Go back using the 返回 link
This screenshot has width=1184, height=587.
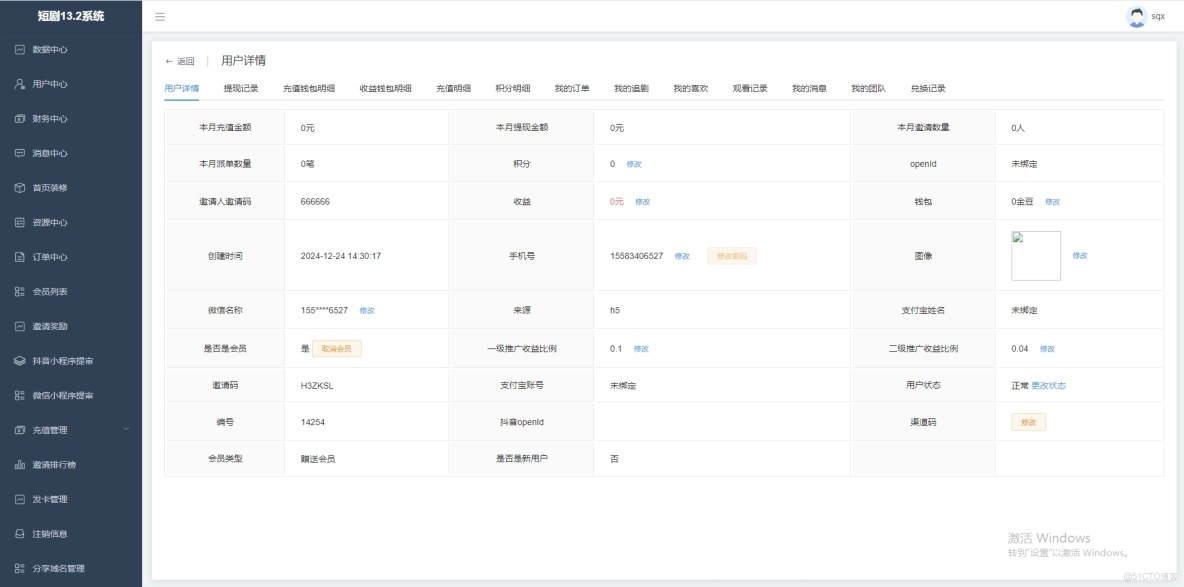click(179, 60)
